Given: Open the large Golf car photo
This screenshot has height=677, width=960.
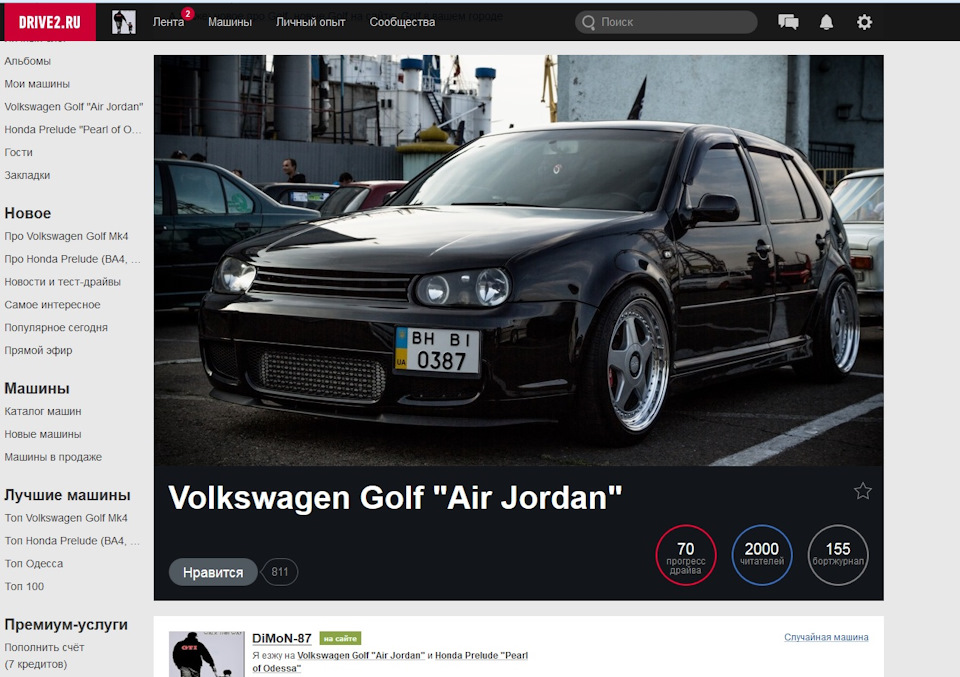Looking at the screenshot, I should coord(519,261).
